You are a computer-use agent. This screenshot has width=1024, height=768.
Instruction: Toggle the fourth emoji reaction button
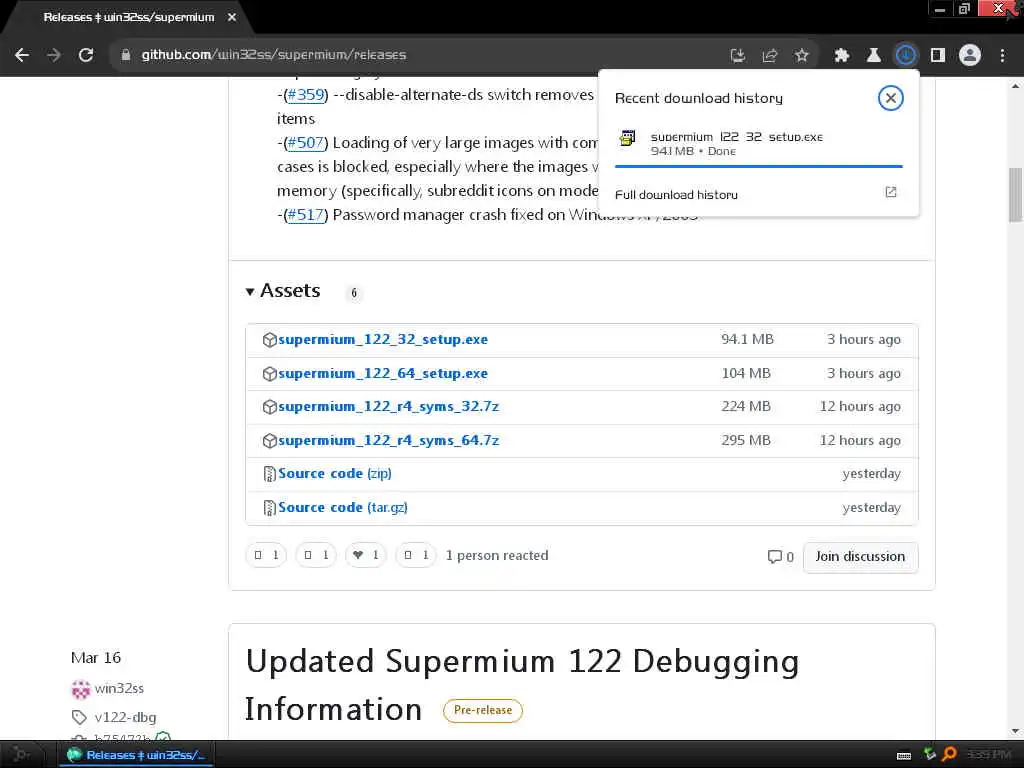(x=416, y=555)
